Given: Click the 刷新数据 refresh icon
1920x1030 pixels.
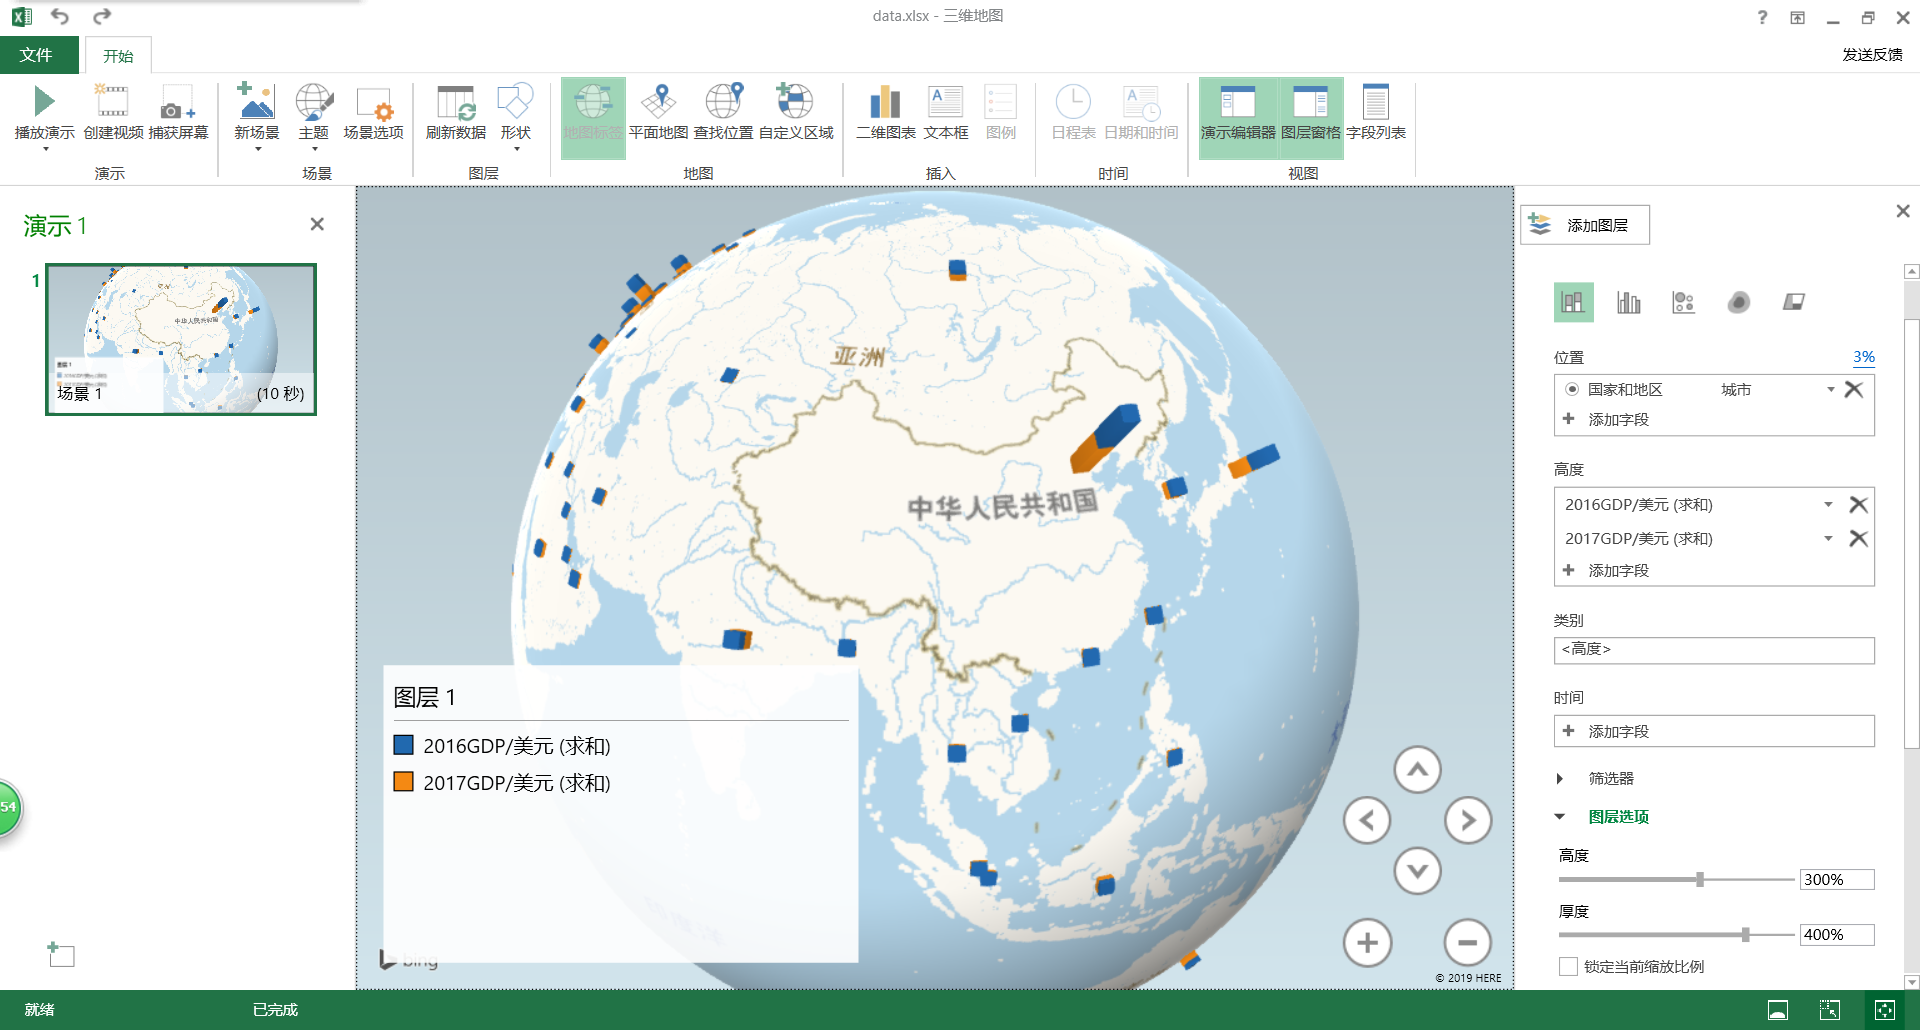Looking at the screenshot, I should [455, 112].
